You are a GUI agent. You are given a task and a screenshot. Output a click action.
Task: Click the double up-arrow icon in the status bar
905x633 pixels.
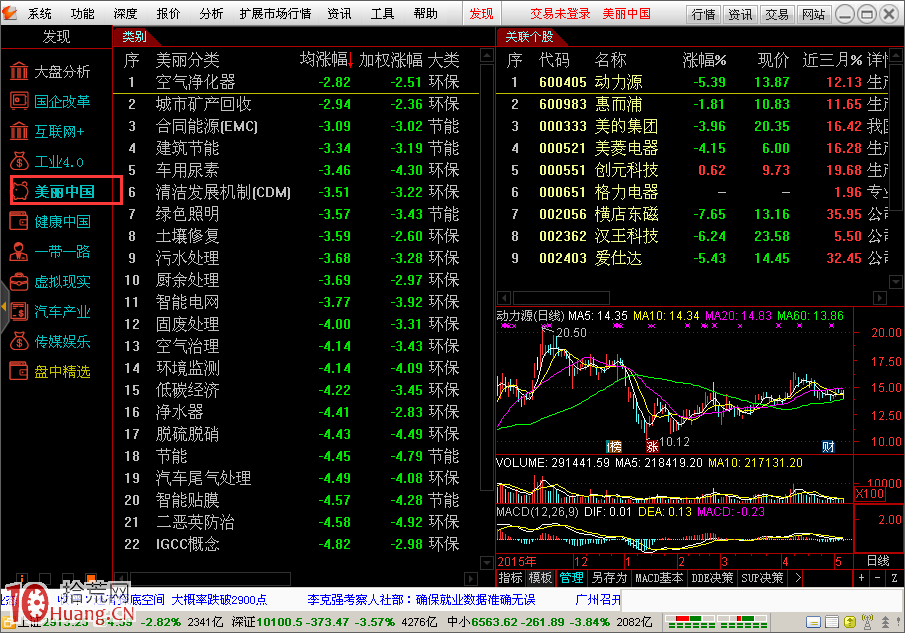pos(885,622)
